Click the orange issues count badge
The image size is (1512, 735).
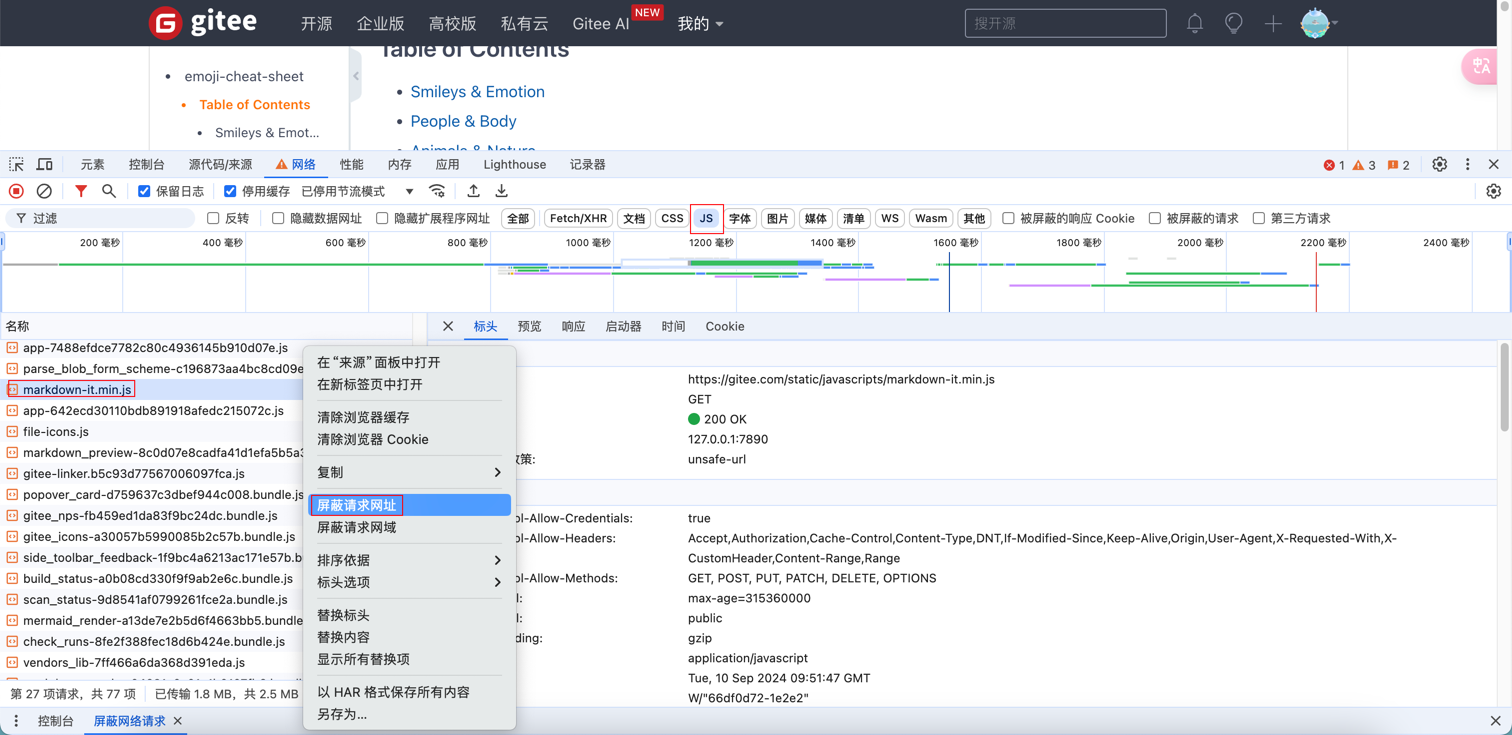[x=1398, y=165]
